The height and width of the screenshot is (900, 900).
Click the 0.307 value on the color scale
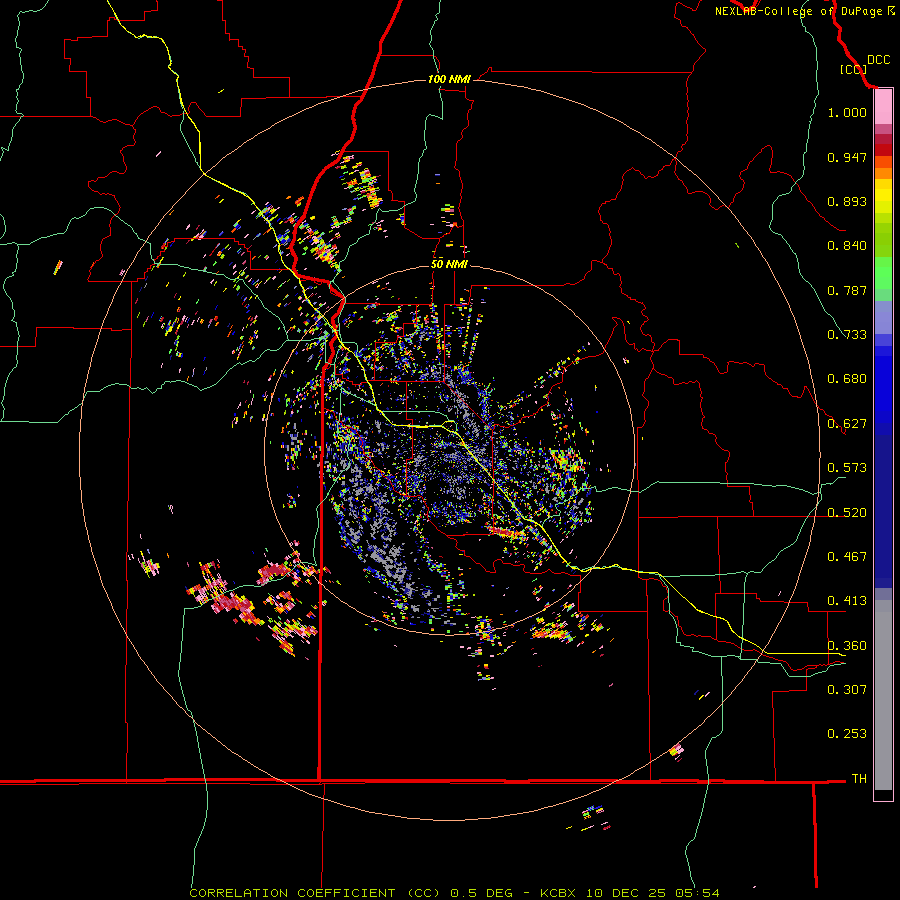pos(847,689)
